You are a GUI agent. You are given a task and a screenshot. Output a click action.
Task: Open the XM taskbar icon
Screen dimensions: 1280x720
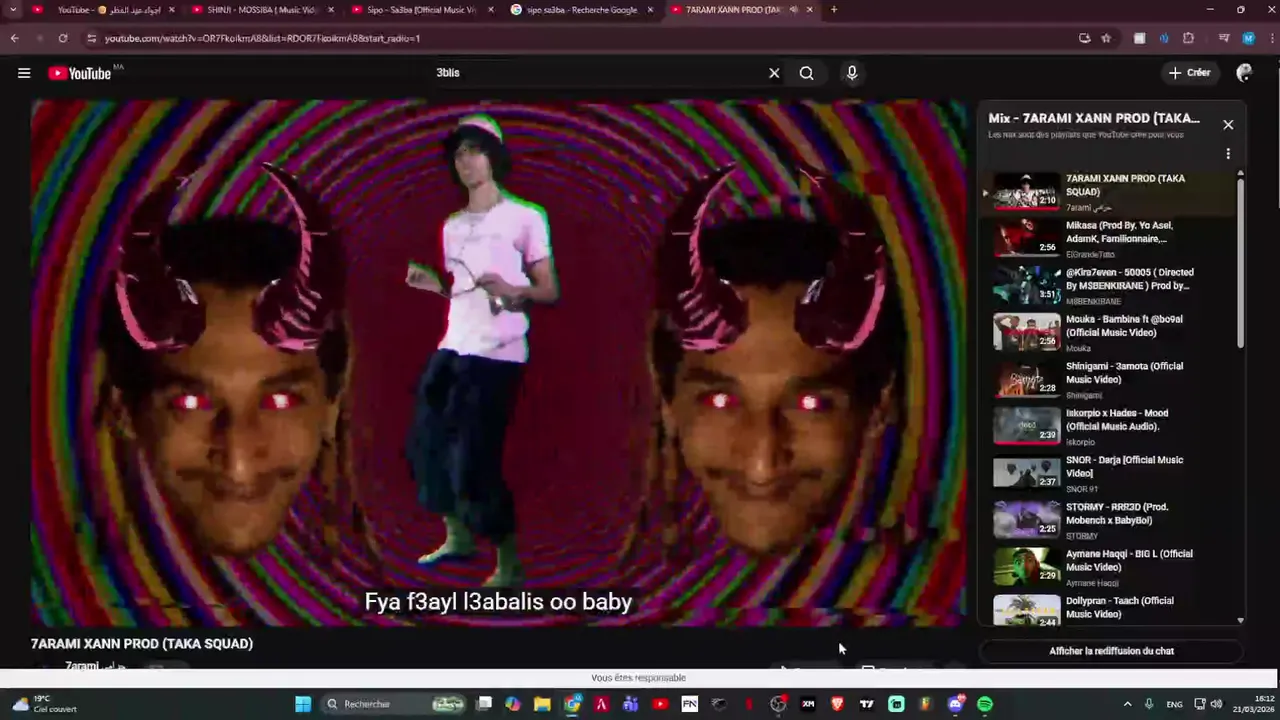click(808, 704)
